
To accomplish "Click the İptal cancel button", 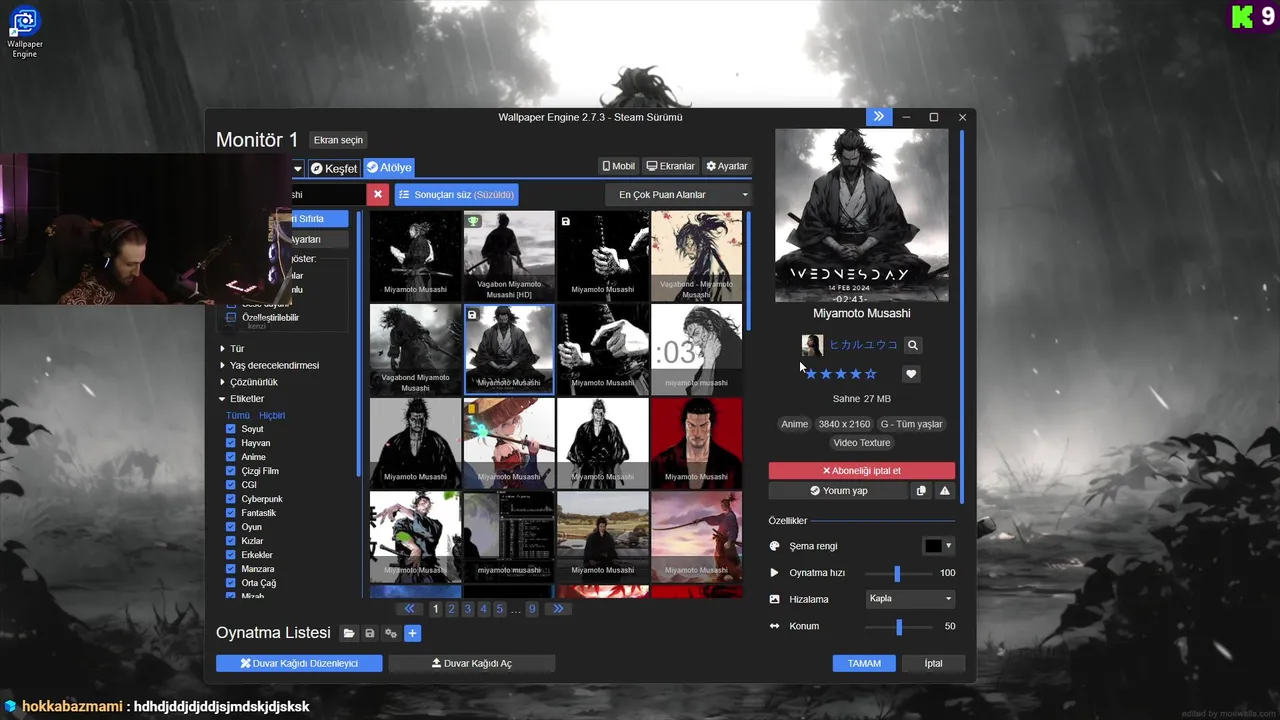I will [933, 663].
